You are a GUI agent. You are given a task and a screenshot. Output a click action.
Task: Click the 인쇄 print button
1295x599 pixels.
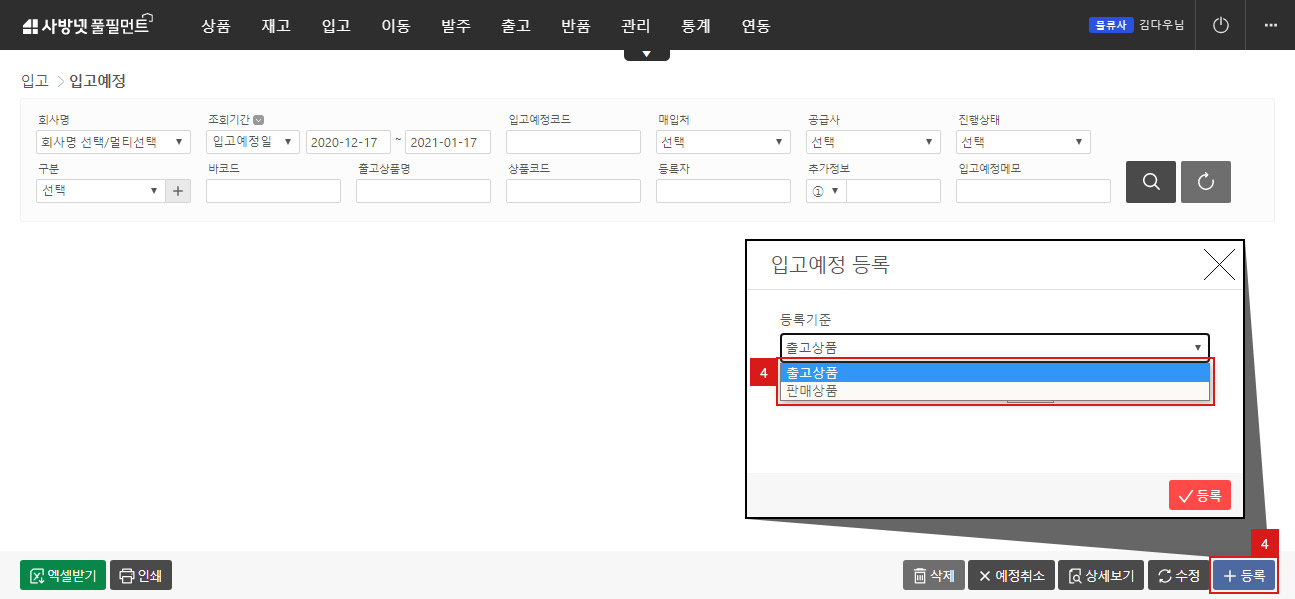[141, 575]
